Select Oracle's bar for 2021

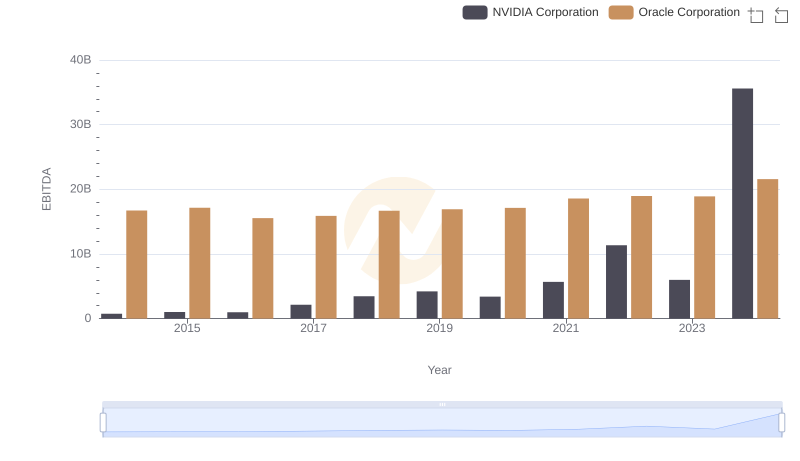point(578,259)
